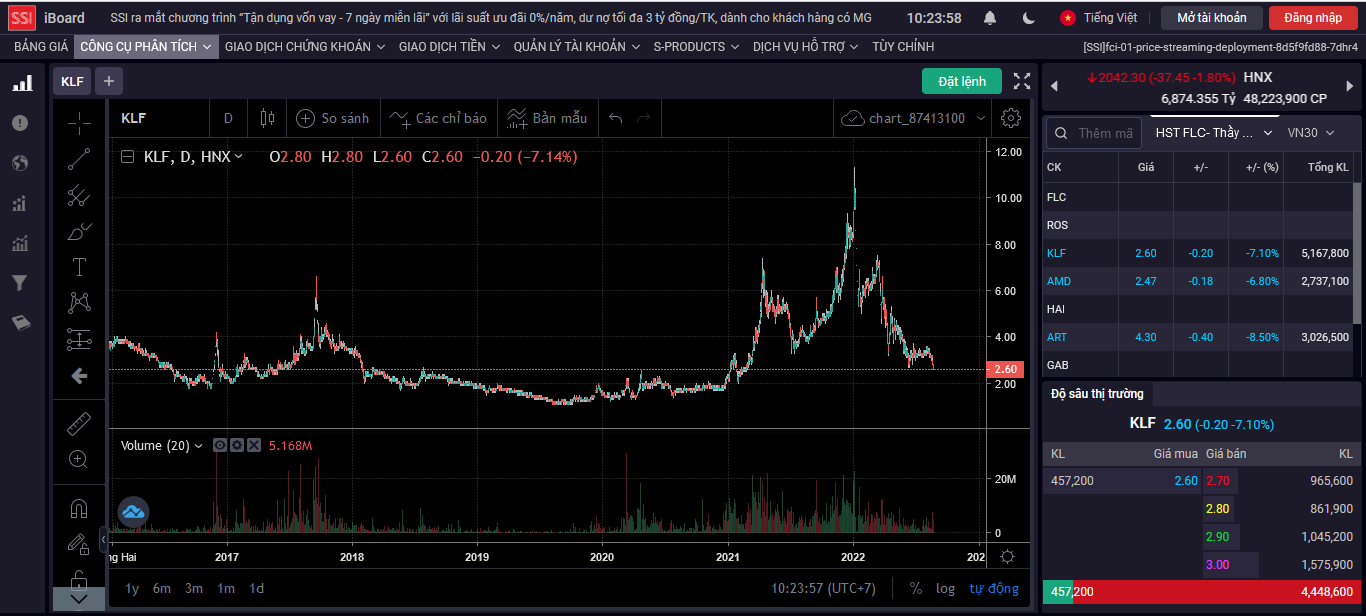Remove the Volume indicator with X
1366x616 pixels.
click(254, 445)
